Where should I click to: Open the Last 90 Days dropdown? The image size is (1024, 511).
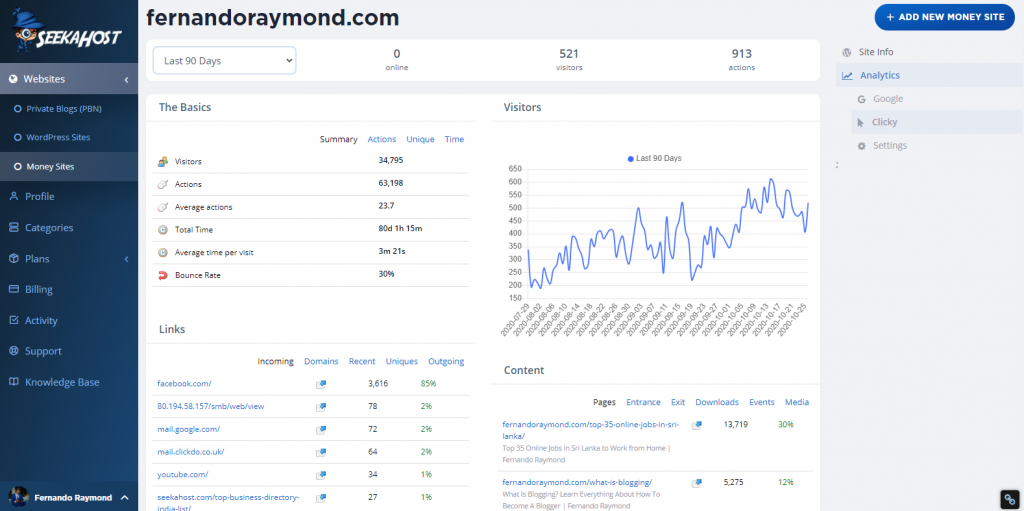pos(224,60)
